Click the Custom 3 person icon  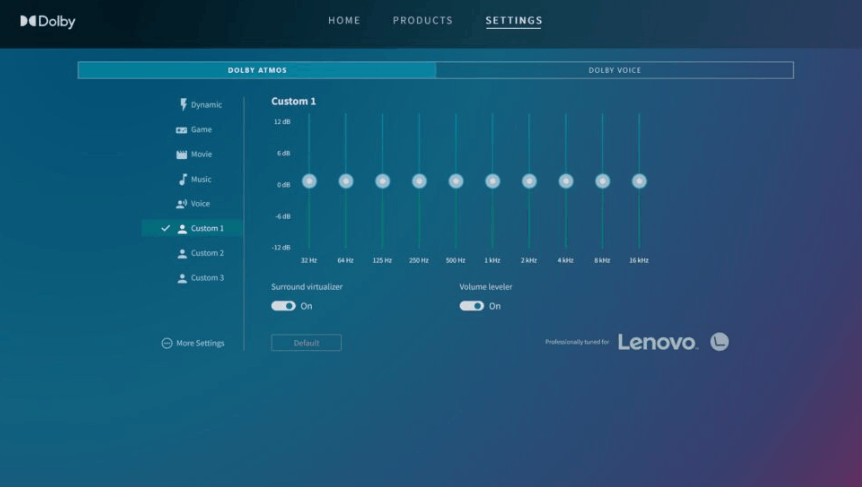point(182,278)
